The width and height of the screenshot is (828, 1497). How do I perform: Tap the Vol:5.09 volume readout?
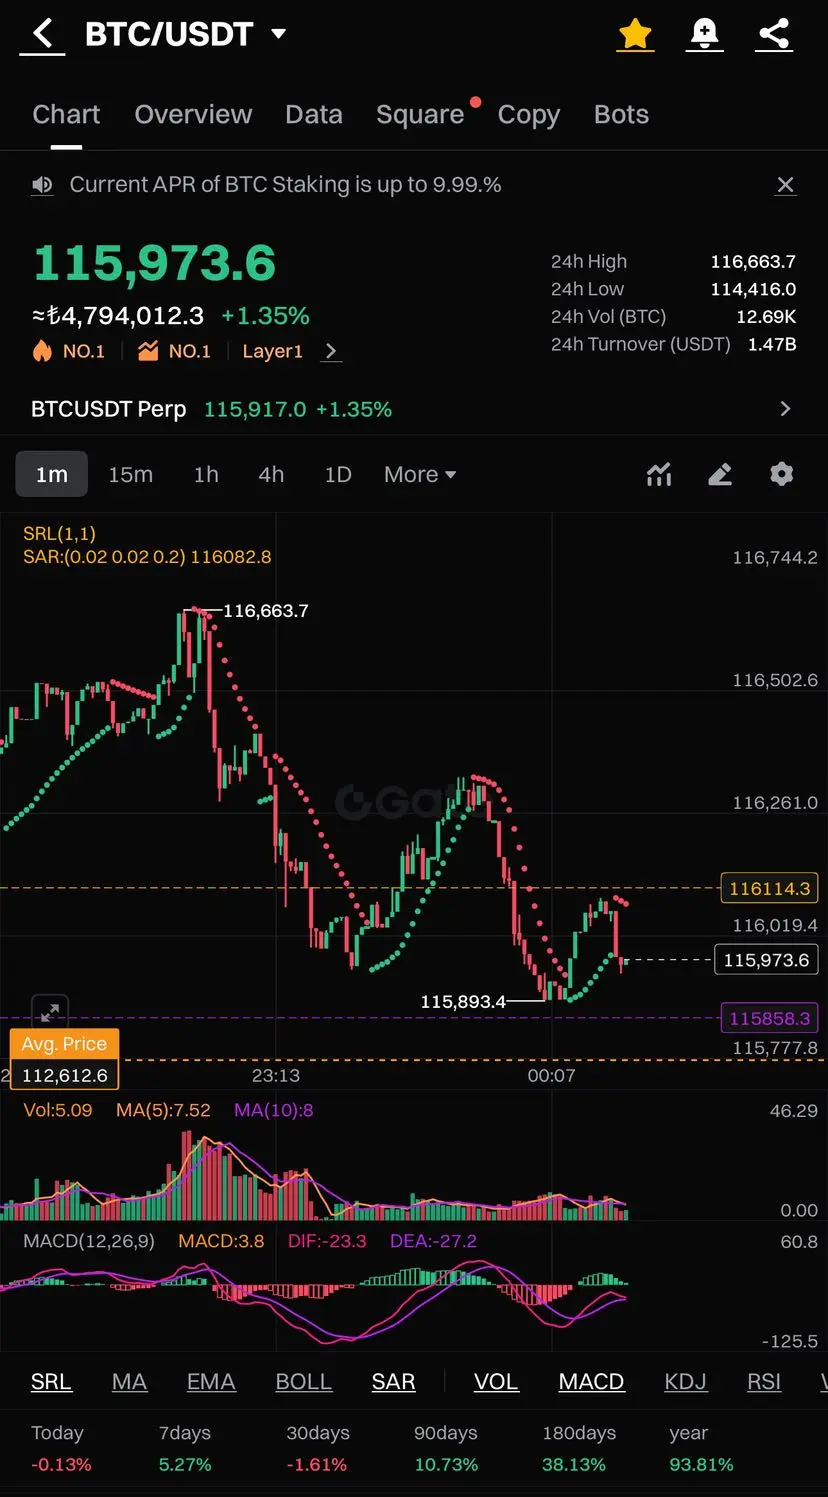(57, 1110)
